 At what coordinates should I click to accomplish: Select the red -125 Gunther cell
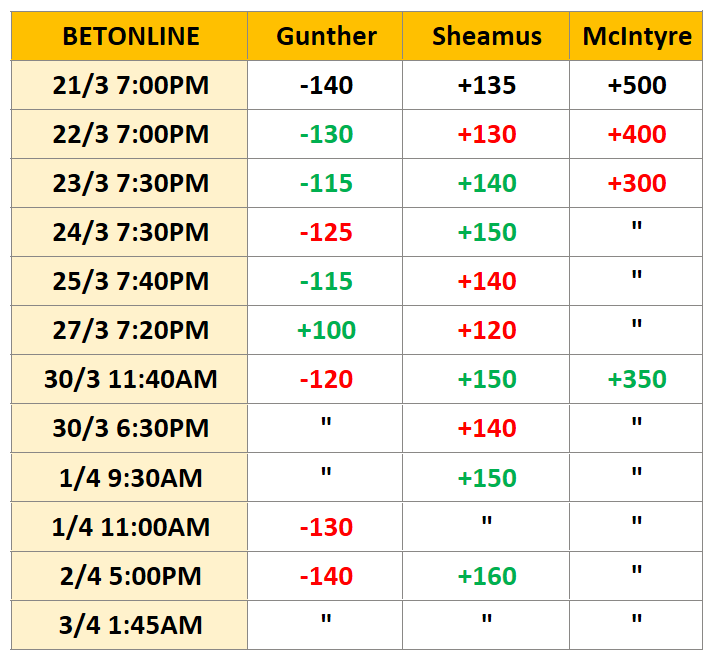click(325, 232)
